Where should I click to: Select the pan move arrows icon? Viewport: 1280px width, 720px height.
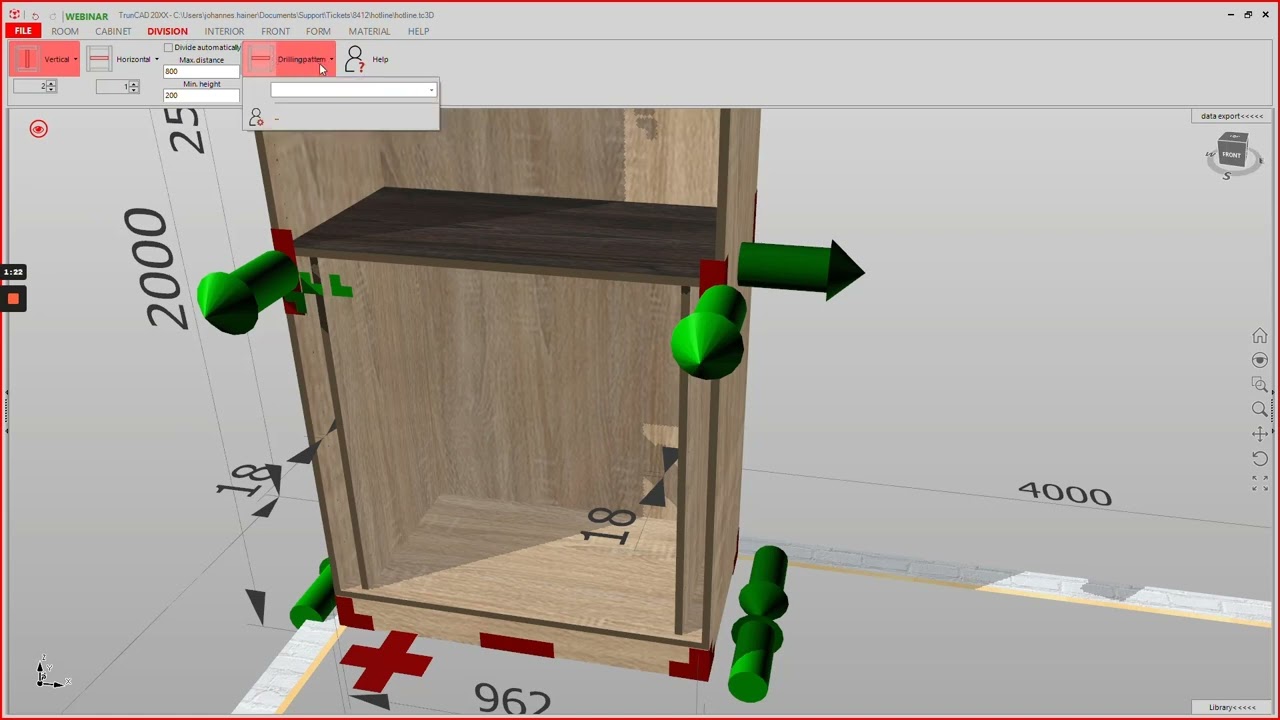click(1260, 434)
